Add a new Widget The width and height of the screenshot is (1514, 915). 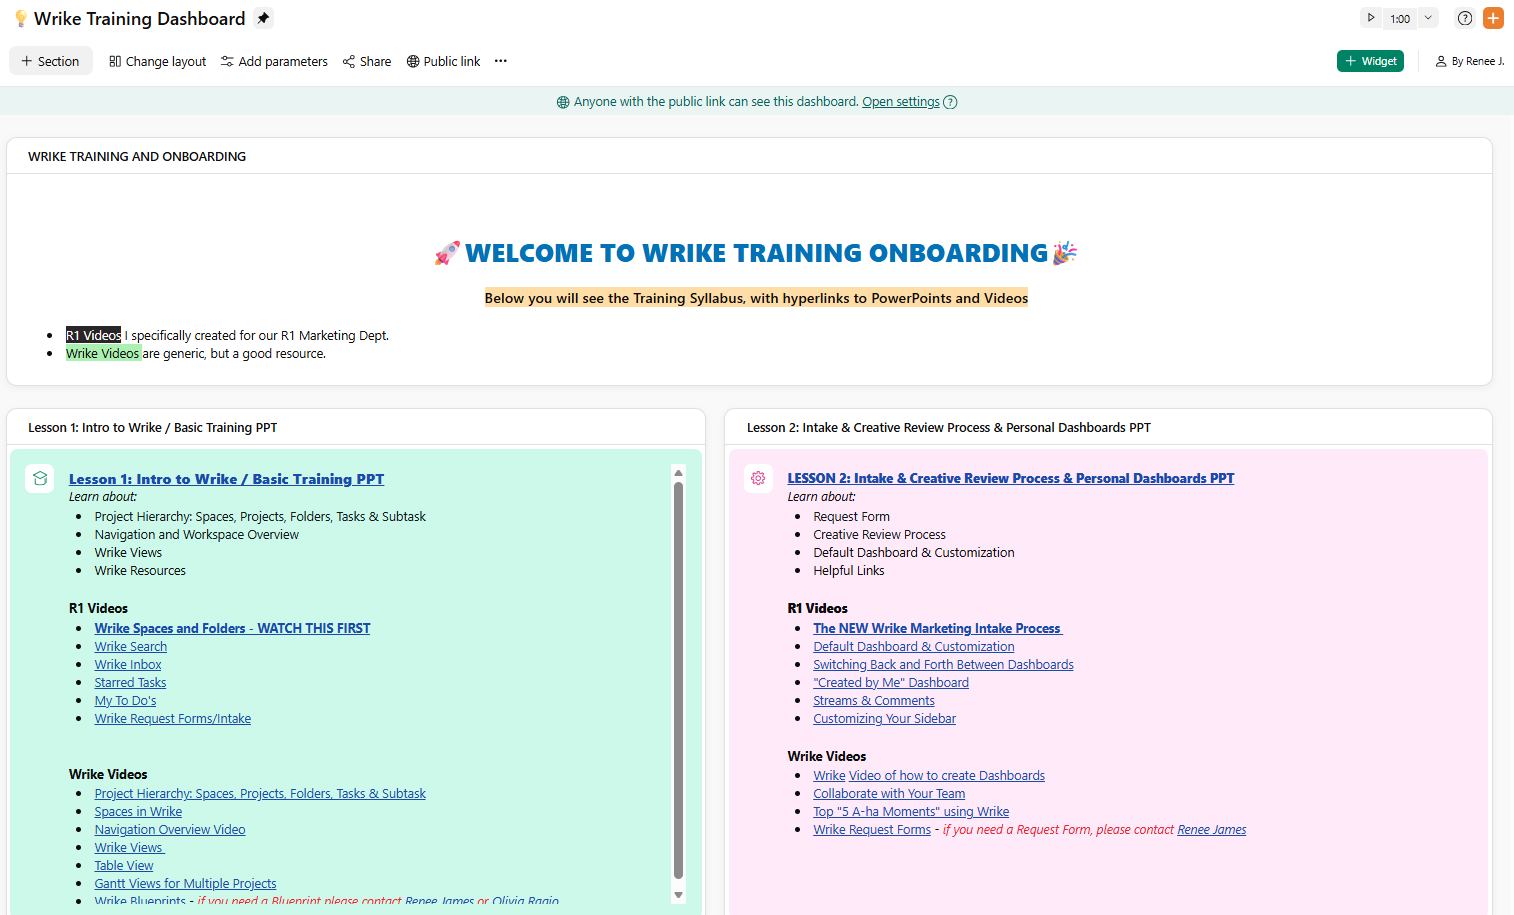point(1370,61)
